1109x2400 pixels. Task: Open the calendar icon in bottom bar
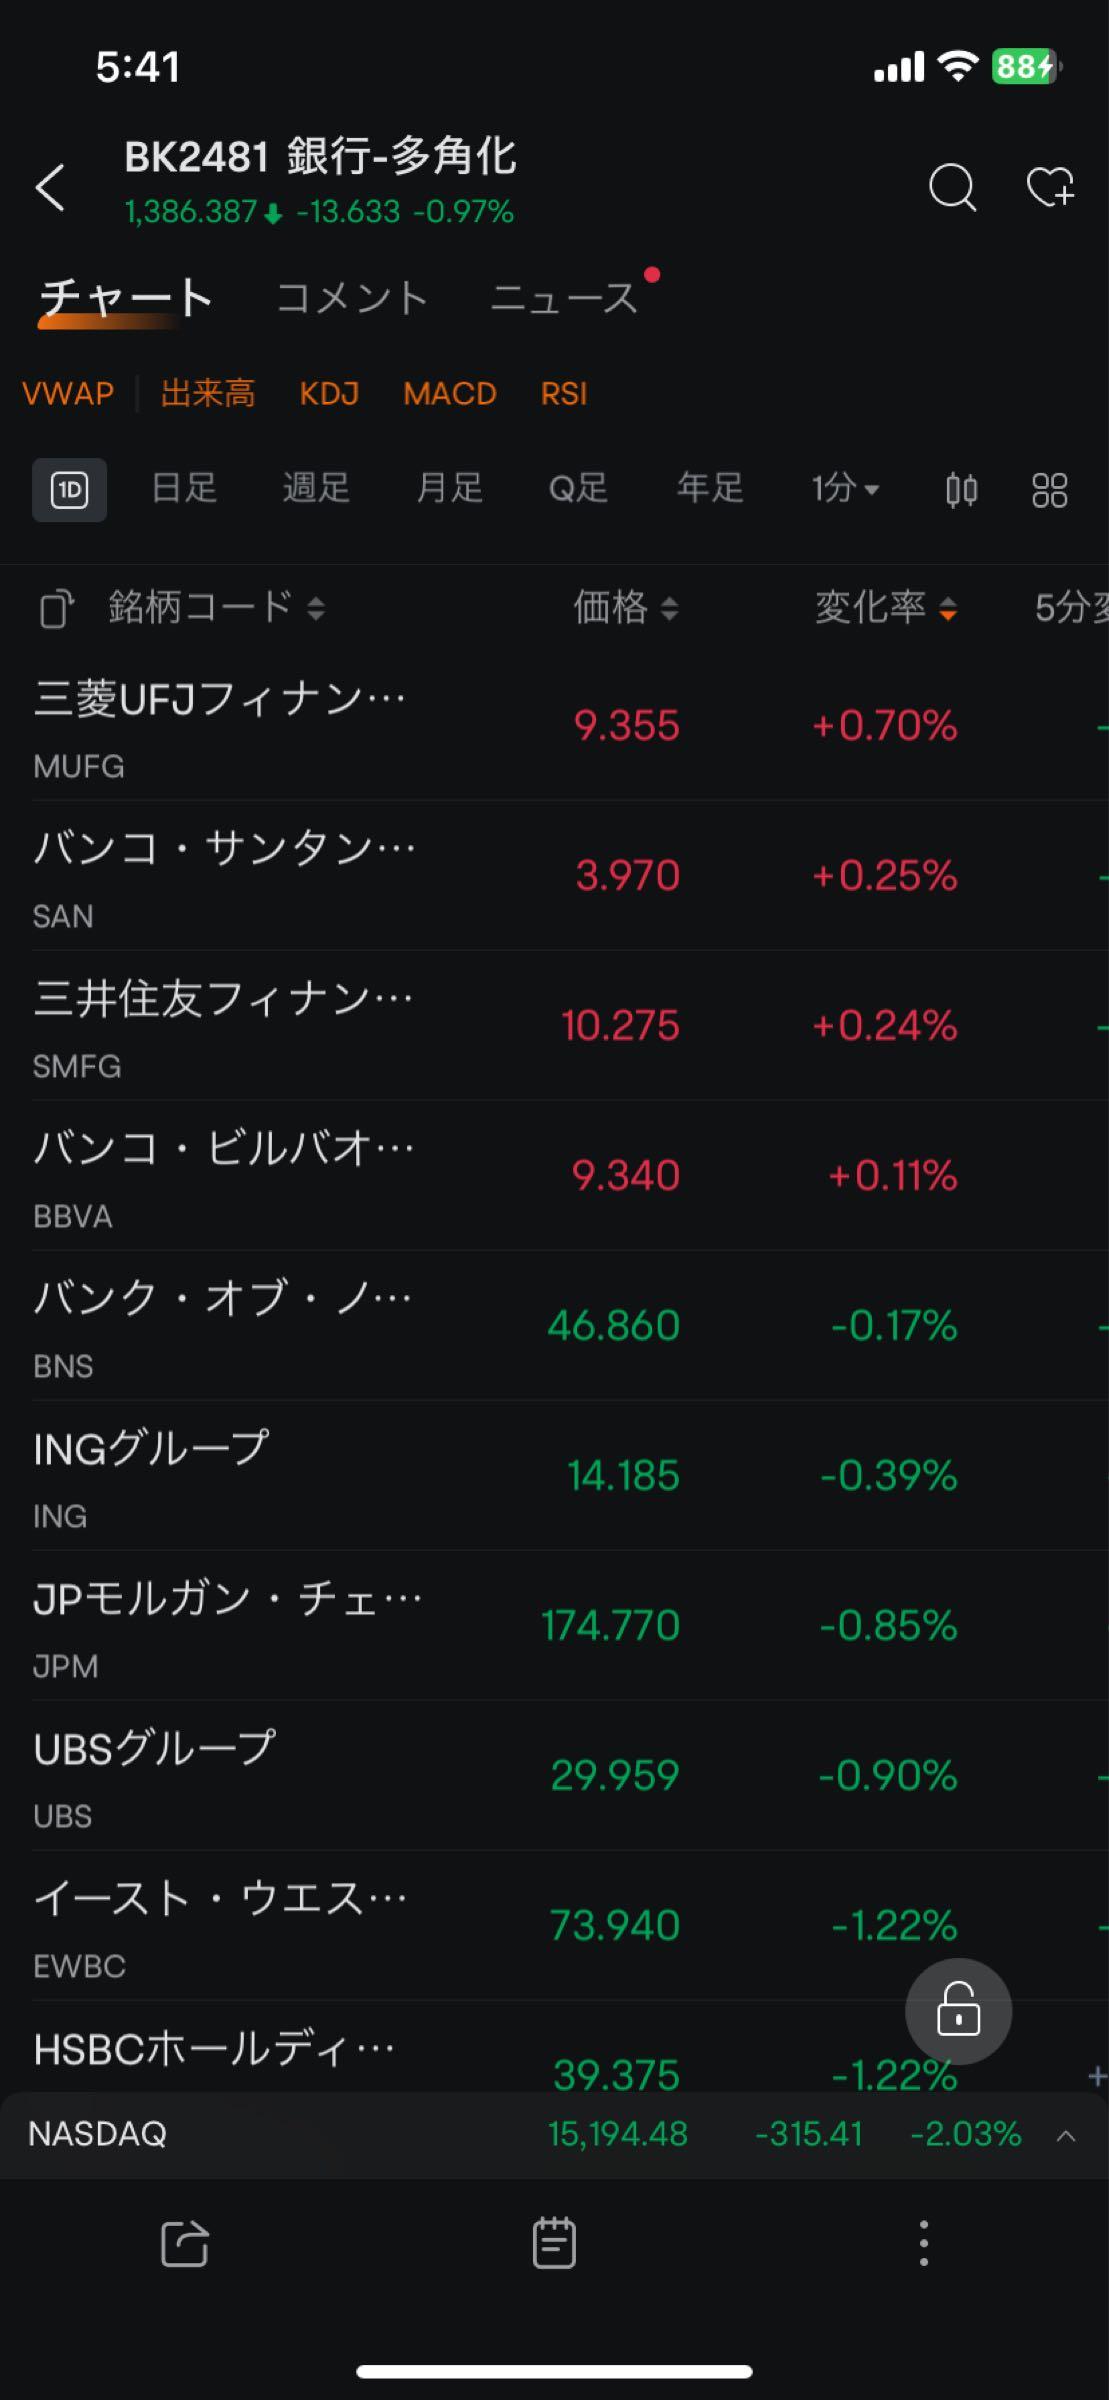click(554, 2244)
